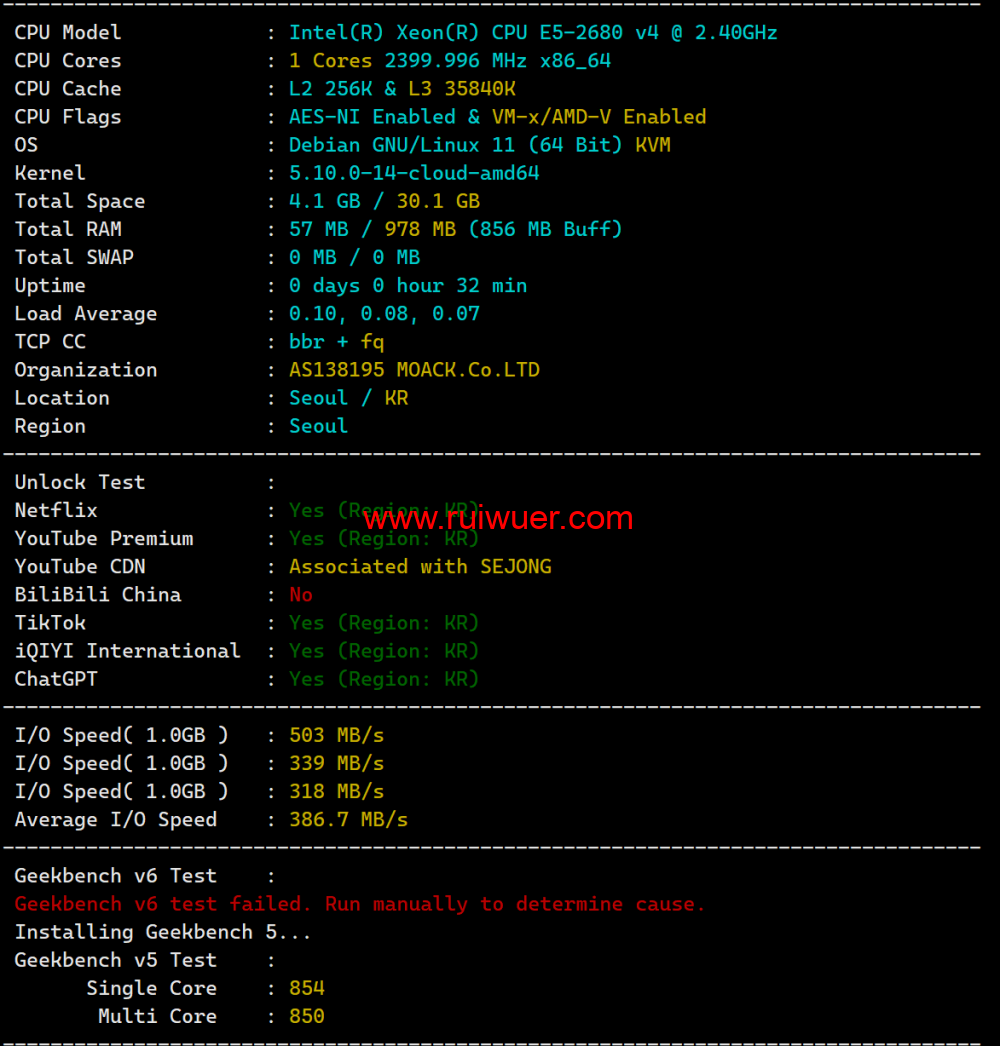Click the AS138195 MOACK.Co.LTD organization text
Image resolution: width=1000 pixels, height=1046 pixels.
click(414, 369)
